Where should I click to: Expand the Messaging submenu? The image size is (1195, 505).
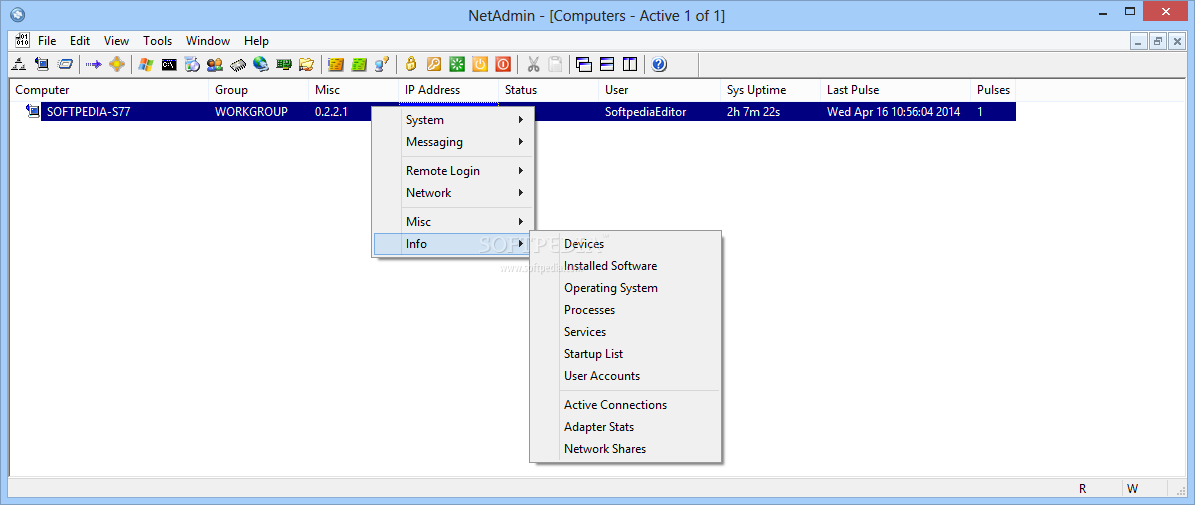(x=453, y=142)
